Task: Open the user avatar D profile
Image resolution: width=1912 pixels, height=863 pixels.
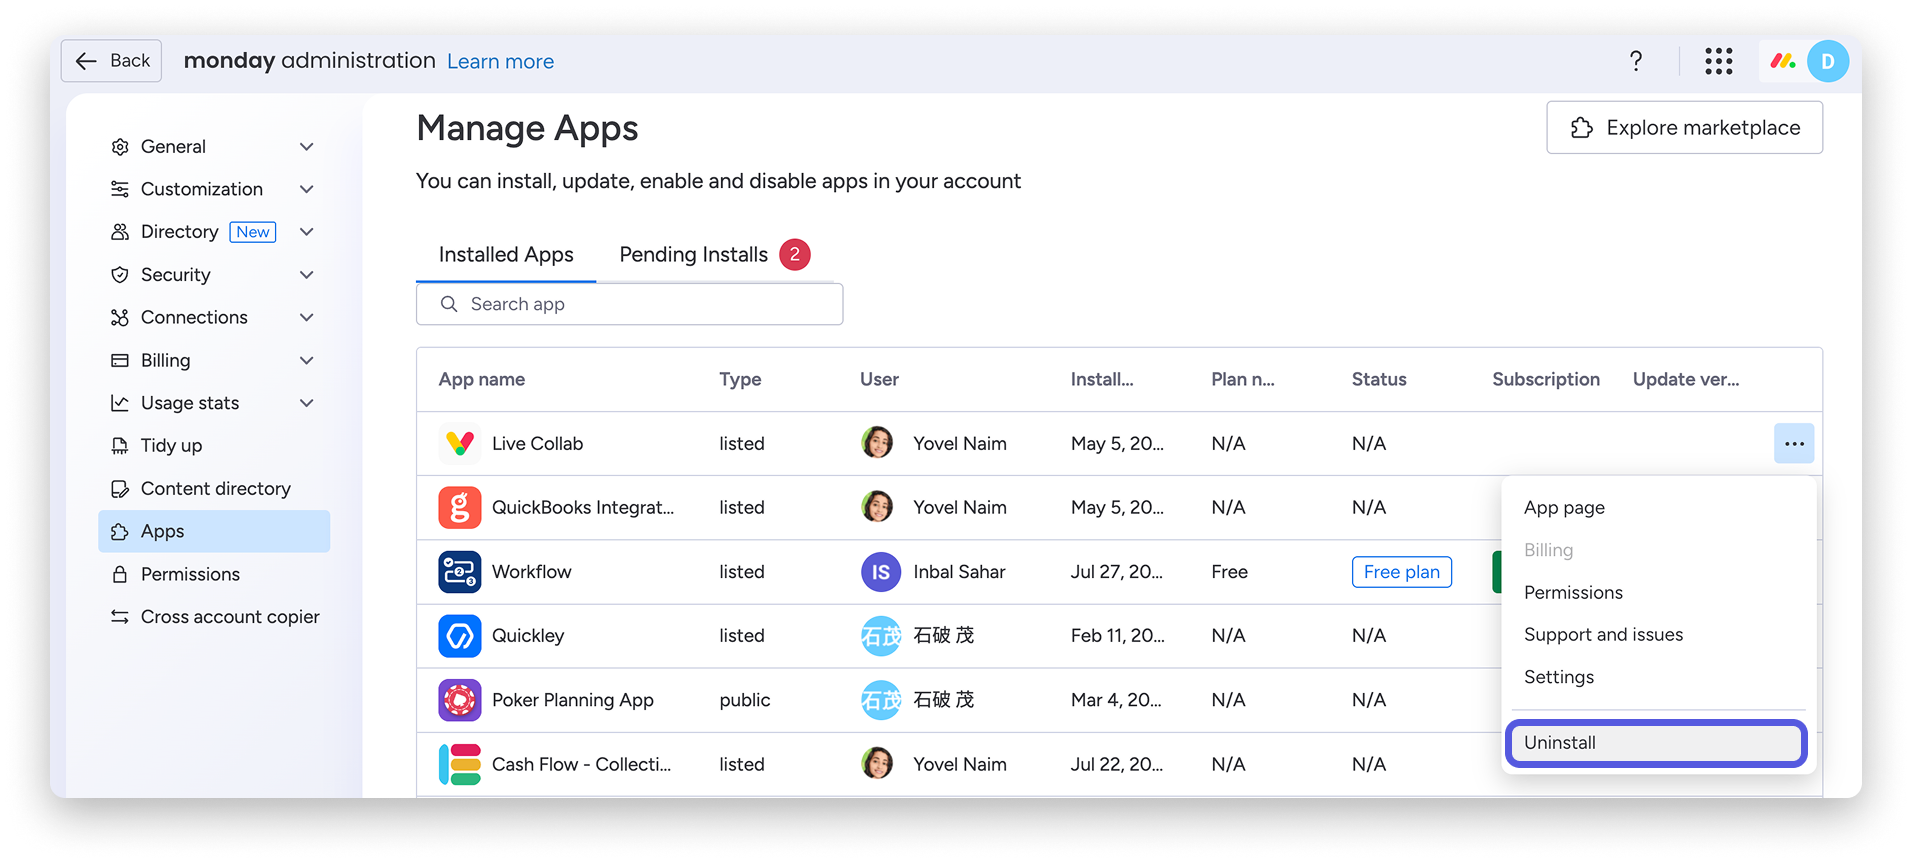Action: tap(1828, 61)
